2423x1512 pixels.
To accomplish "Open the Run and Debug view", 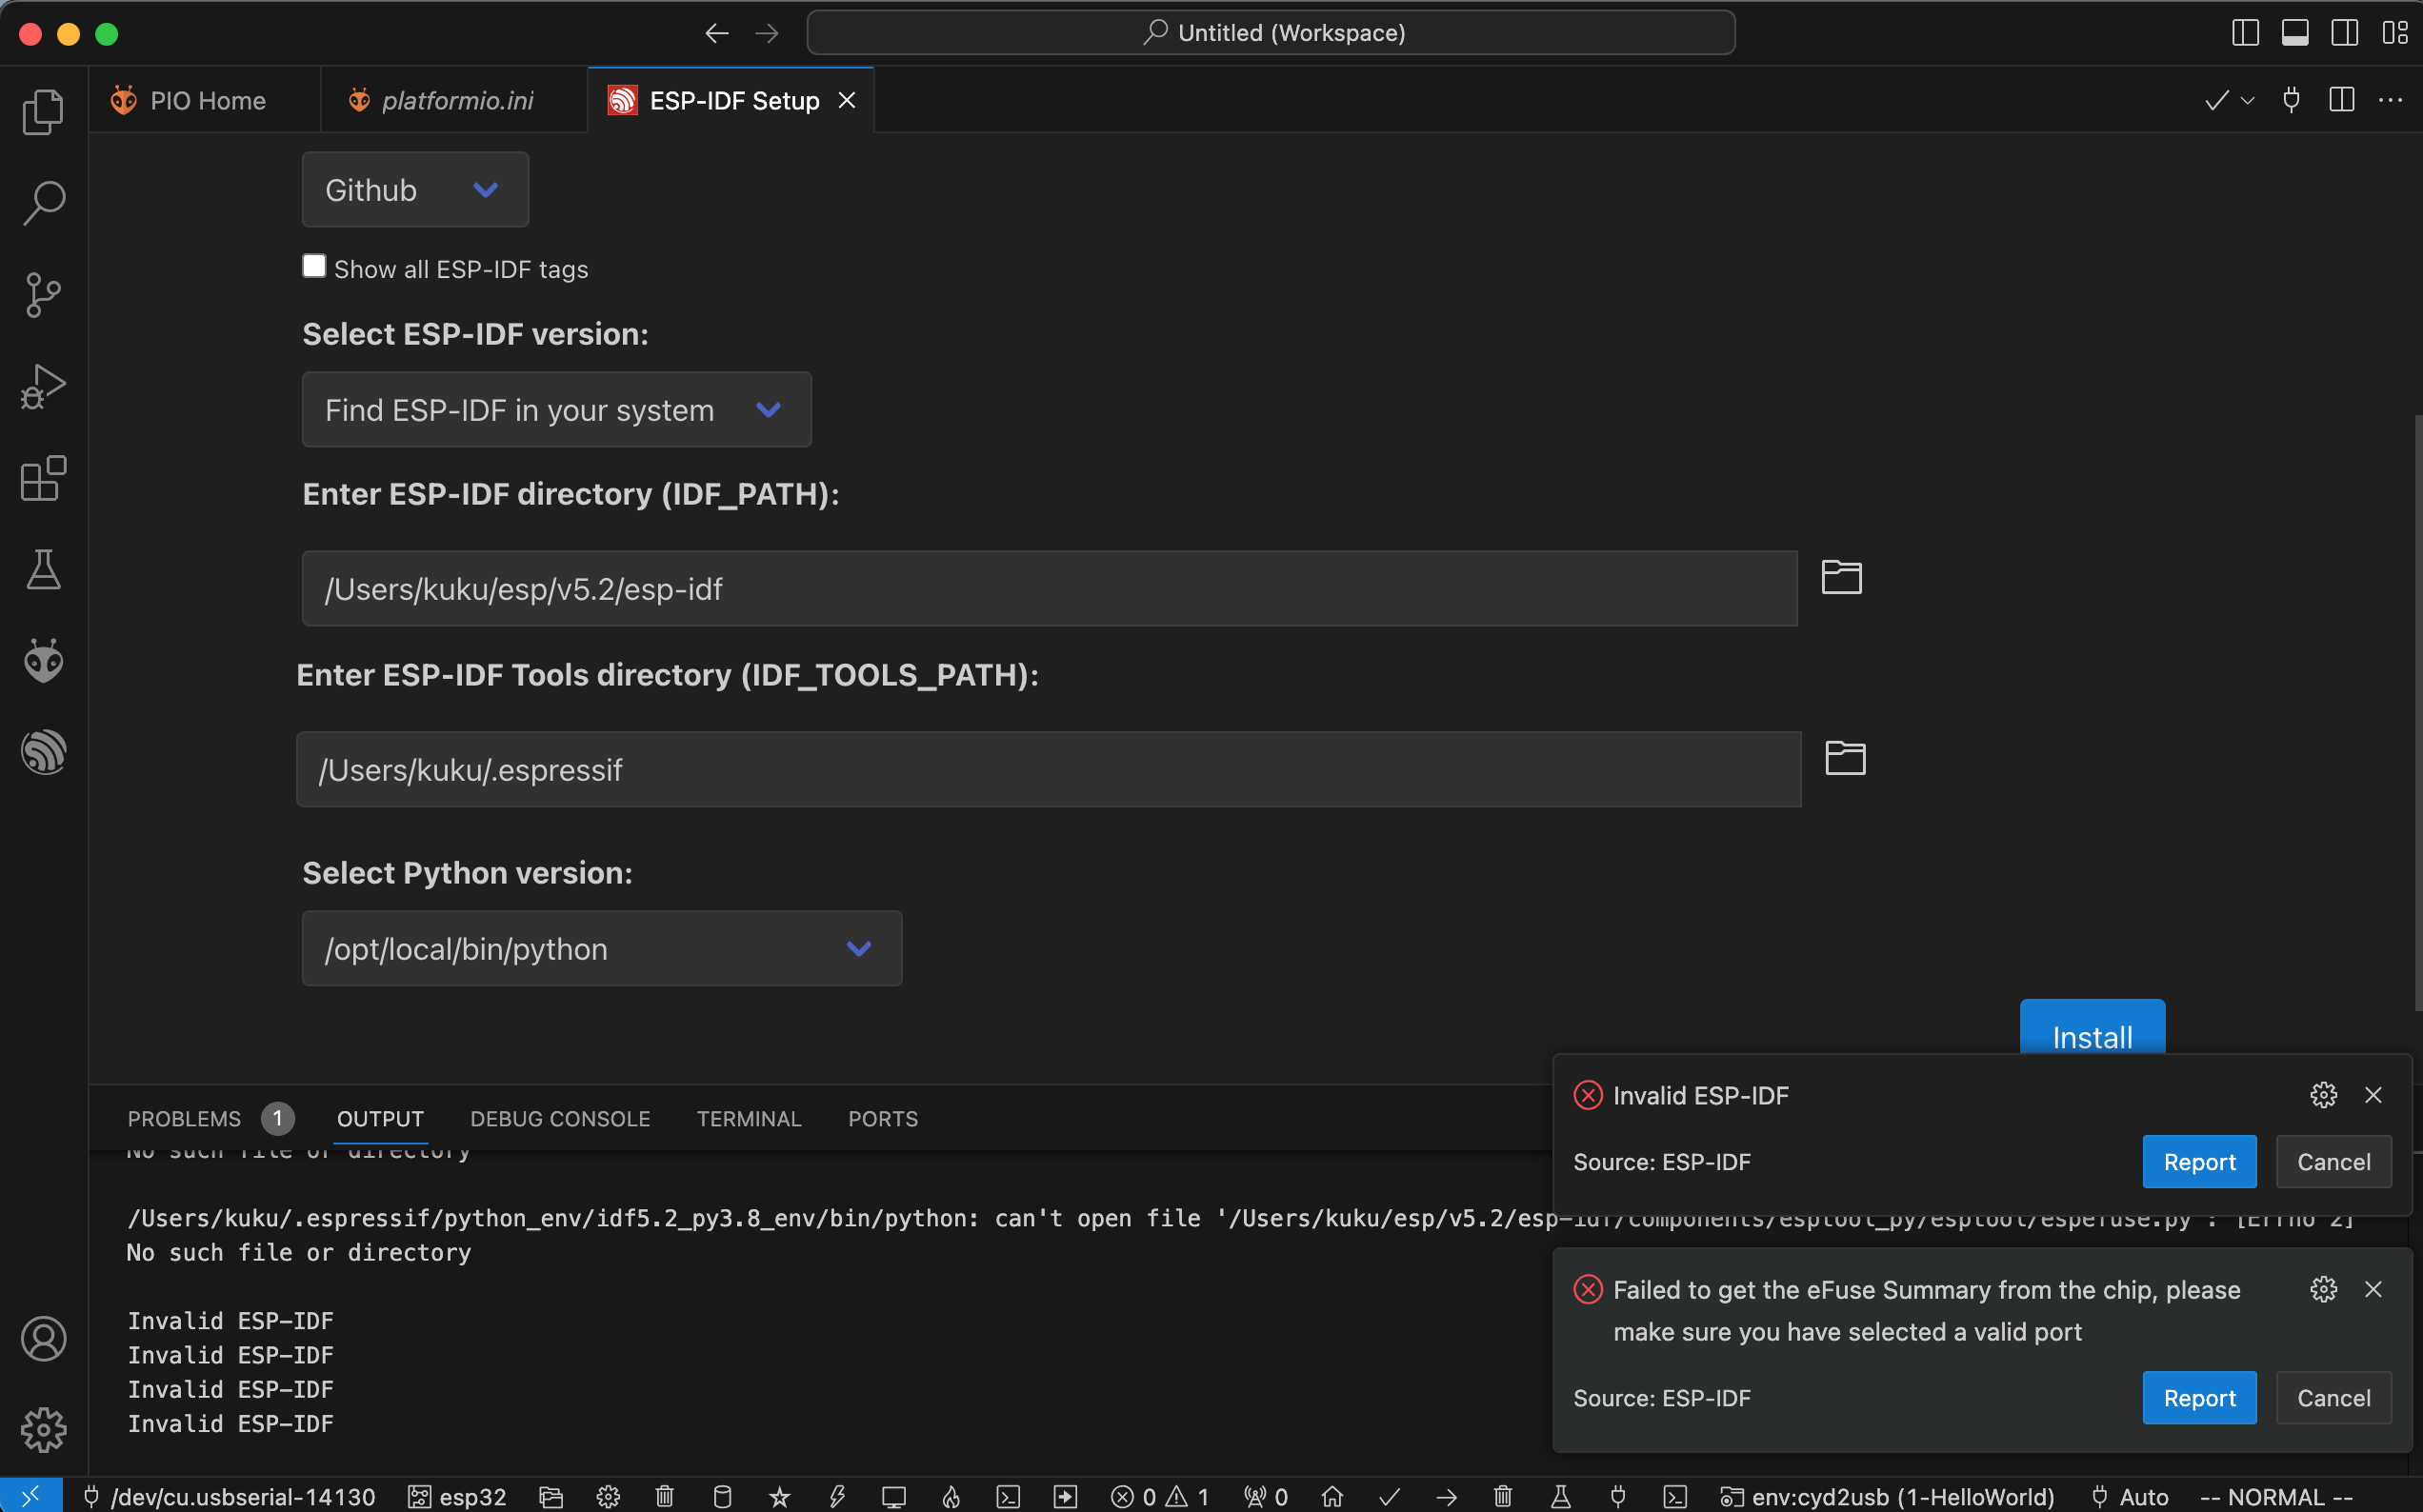I will click(x=43, y=387).
